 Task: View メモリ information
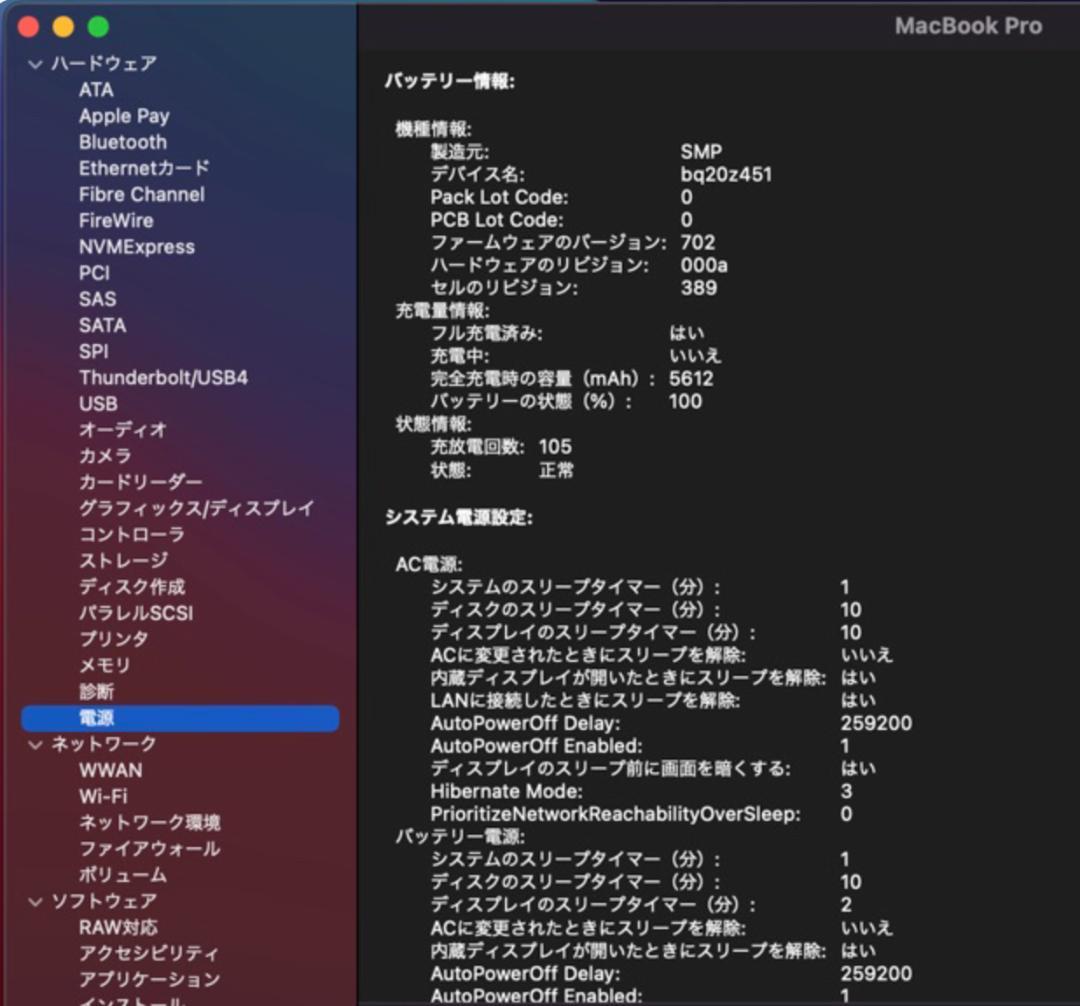[x=100, y=665]
